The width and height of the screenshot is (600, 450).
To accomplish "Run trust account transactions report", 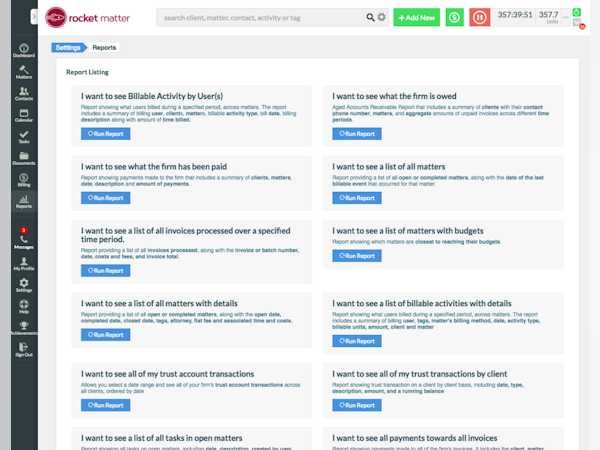I will point(106,405).
